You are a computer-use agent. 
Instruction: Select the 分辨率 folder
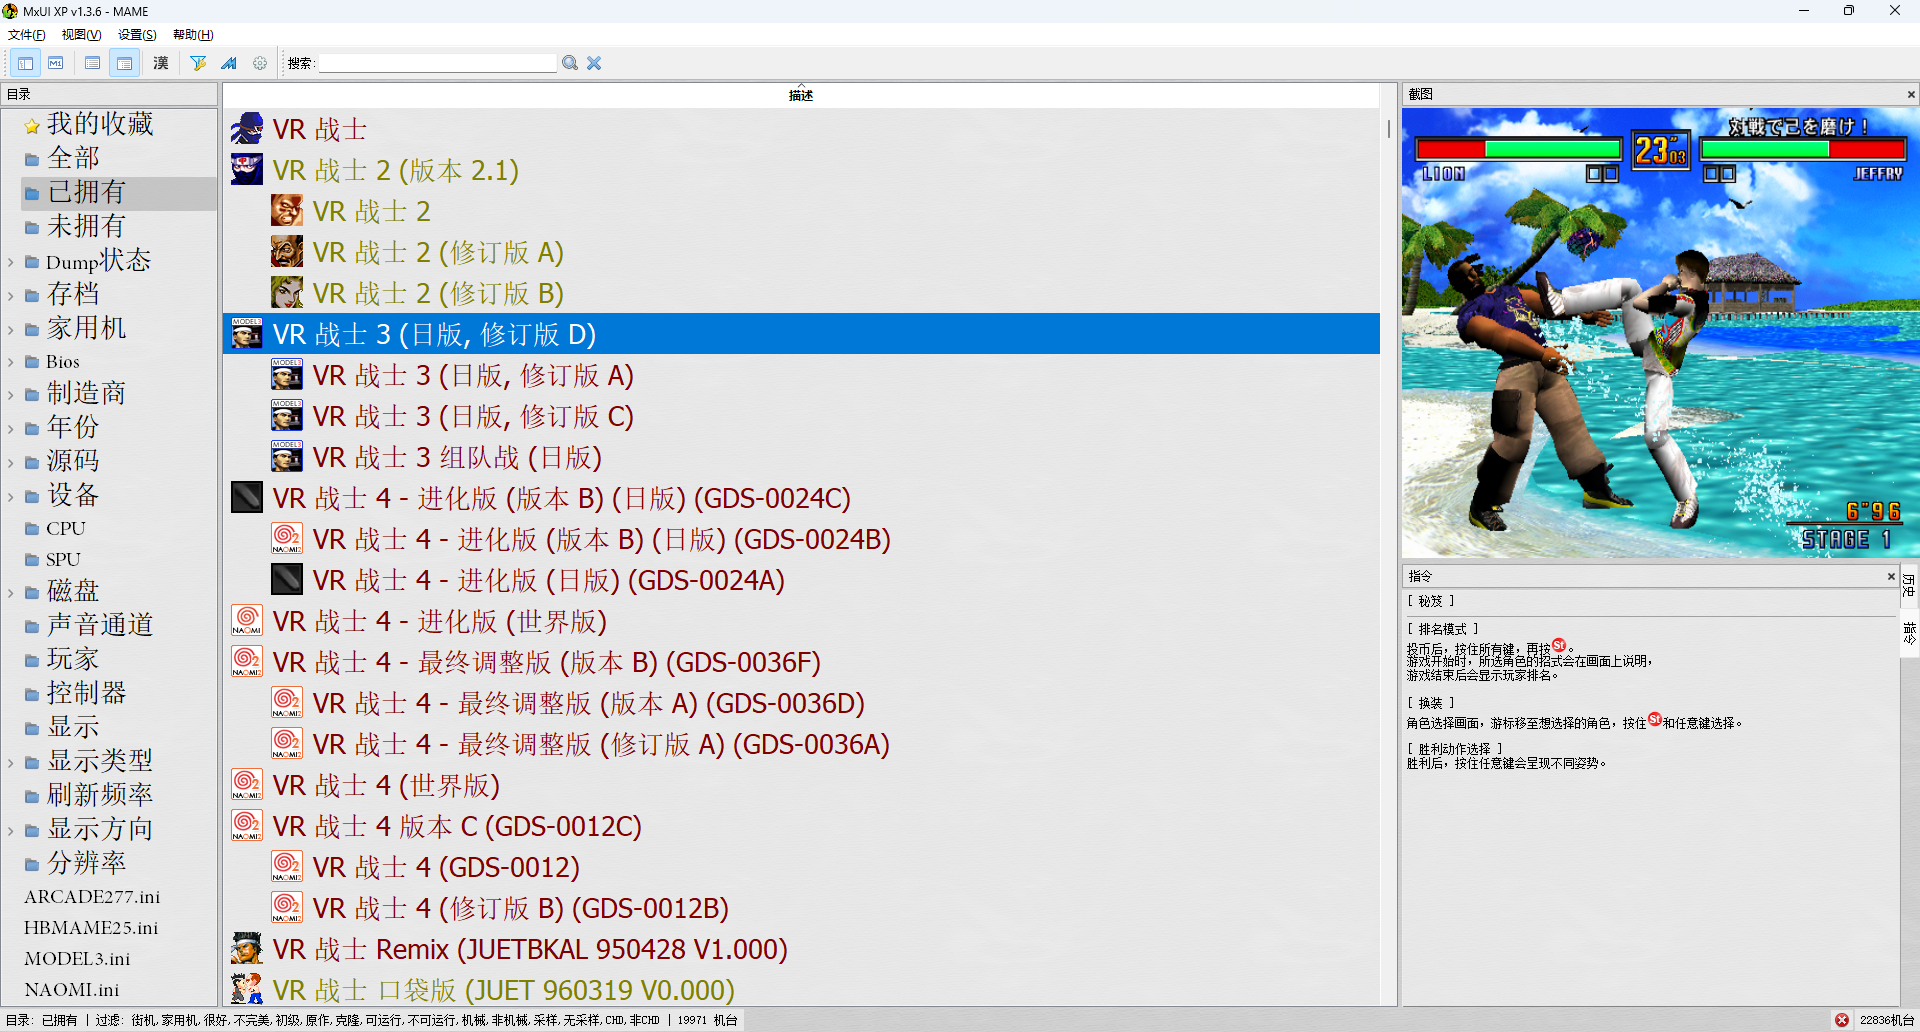[x=86, y=863]
